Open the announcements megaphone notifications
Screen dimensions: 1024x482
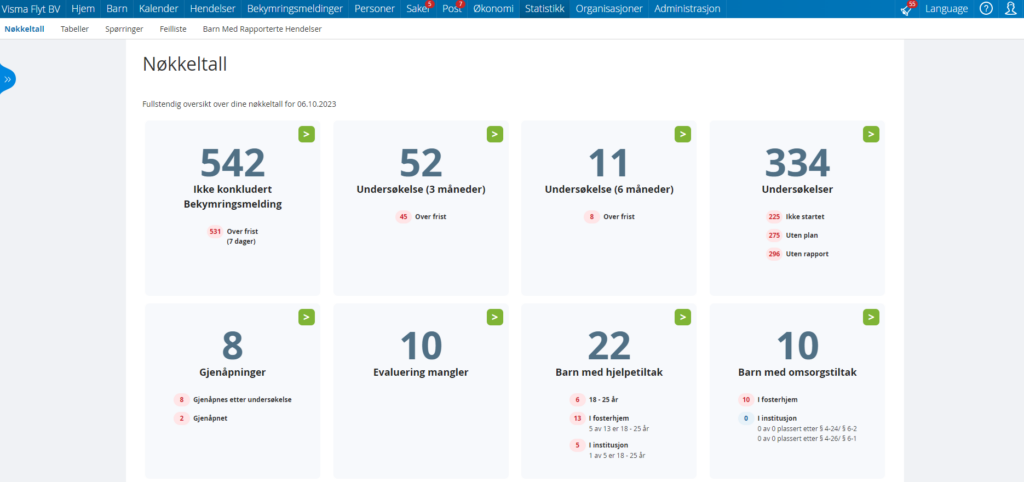tap(907, 9)
